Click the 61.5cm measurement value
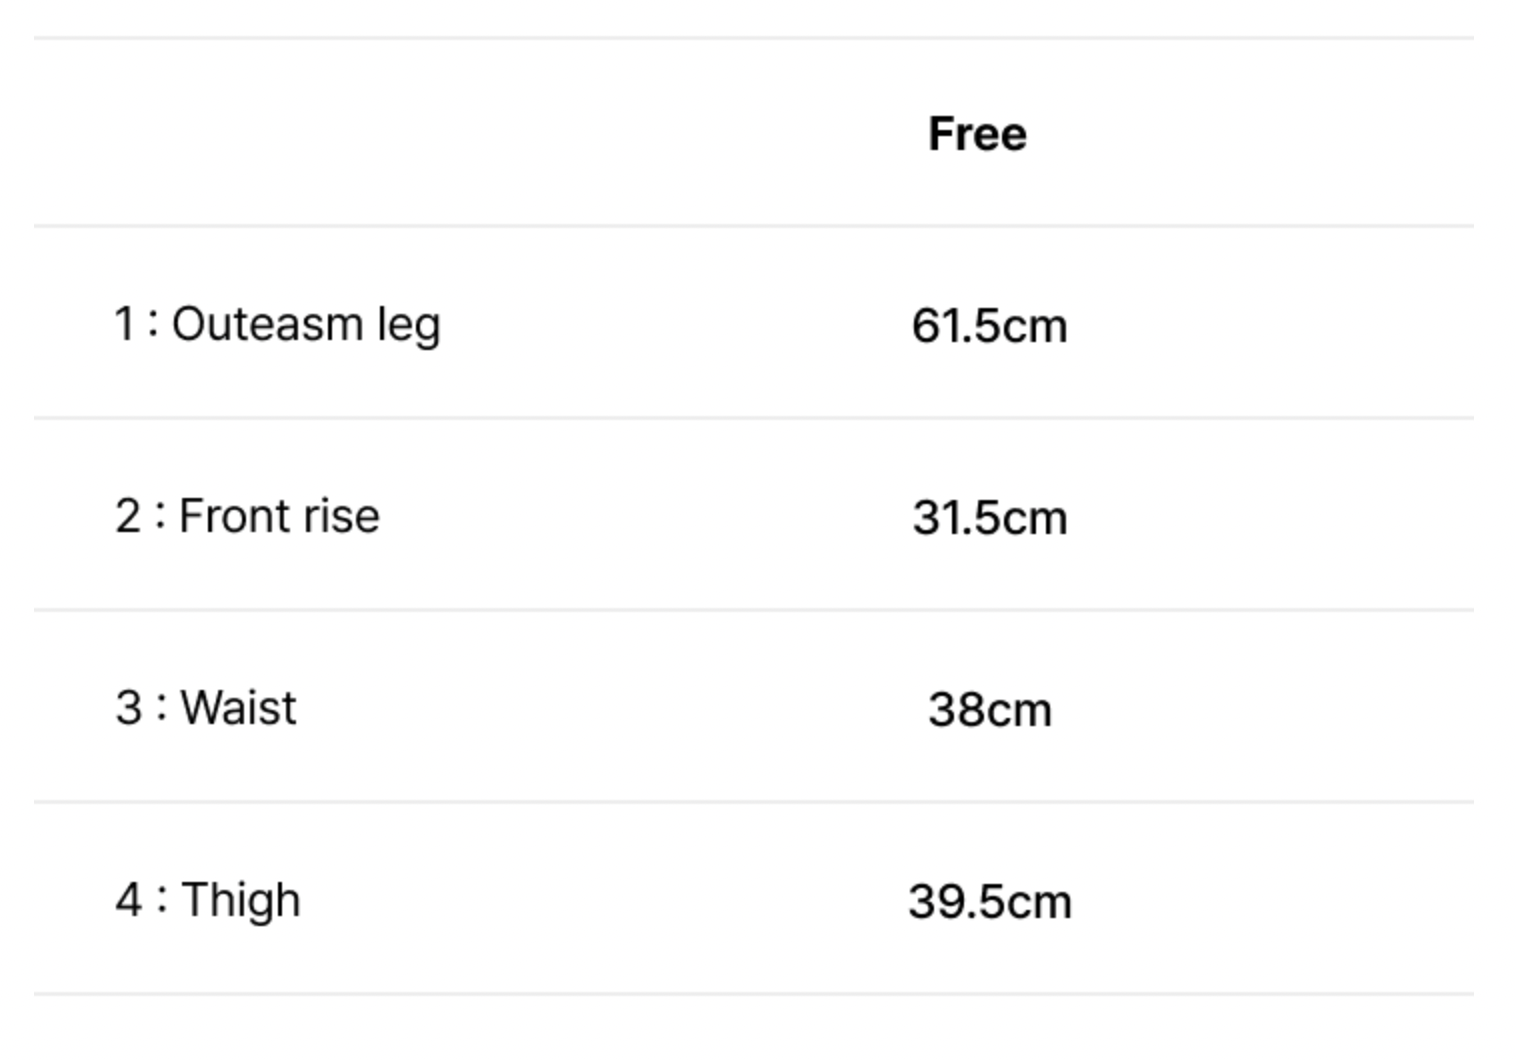This screenshot has width=1516, height=1060. coord(989,326)
